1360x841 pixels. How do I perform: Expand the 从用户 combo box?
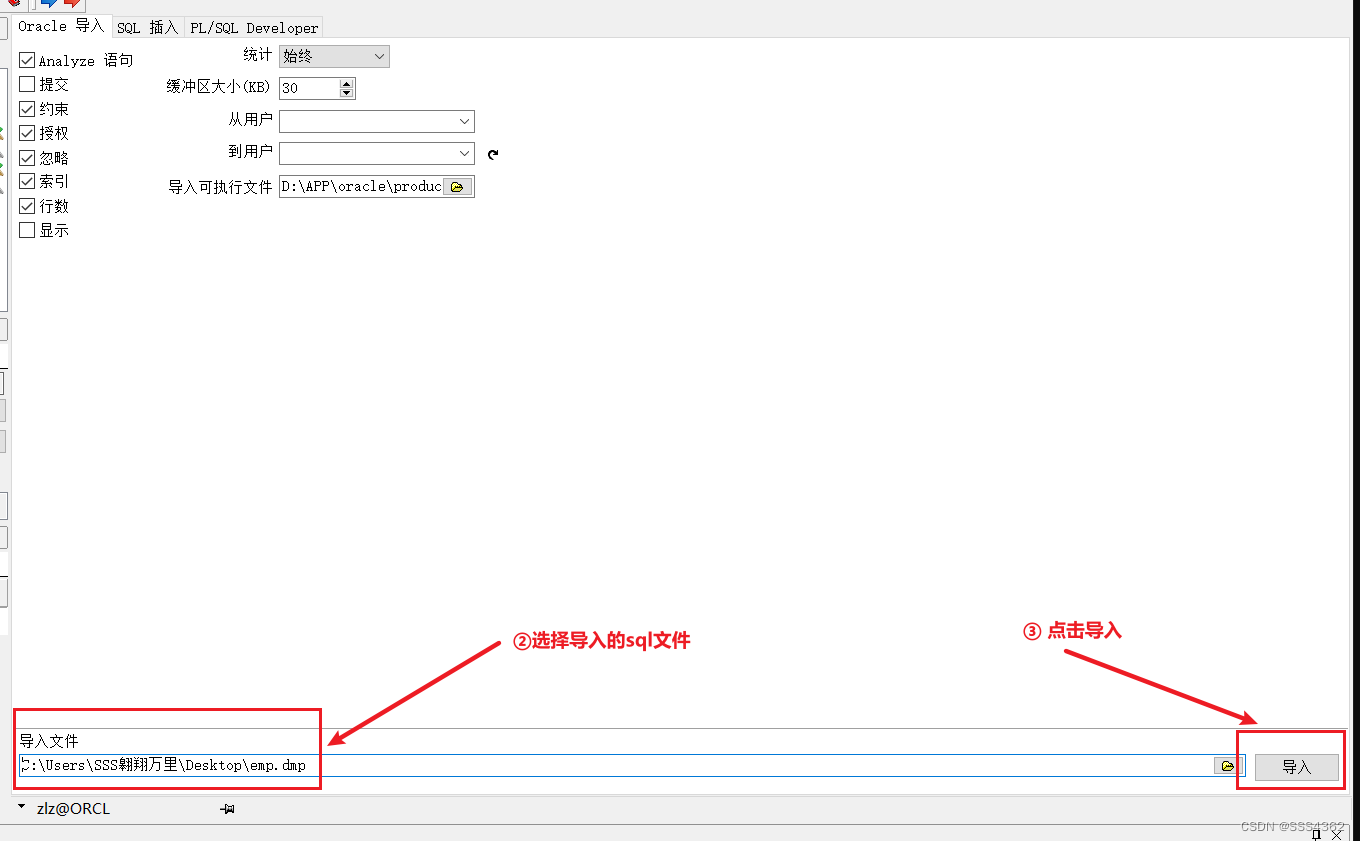pyautogui.click(x=465, y=122)
